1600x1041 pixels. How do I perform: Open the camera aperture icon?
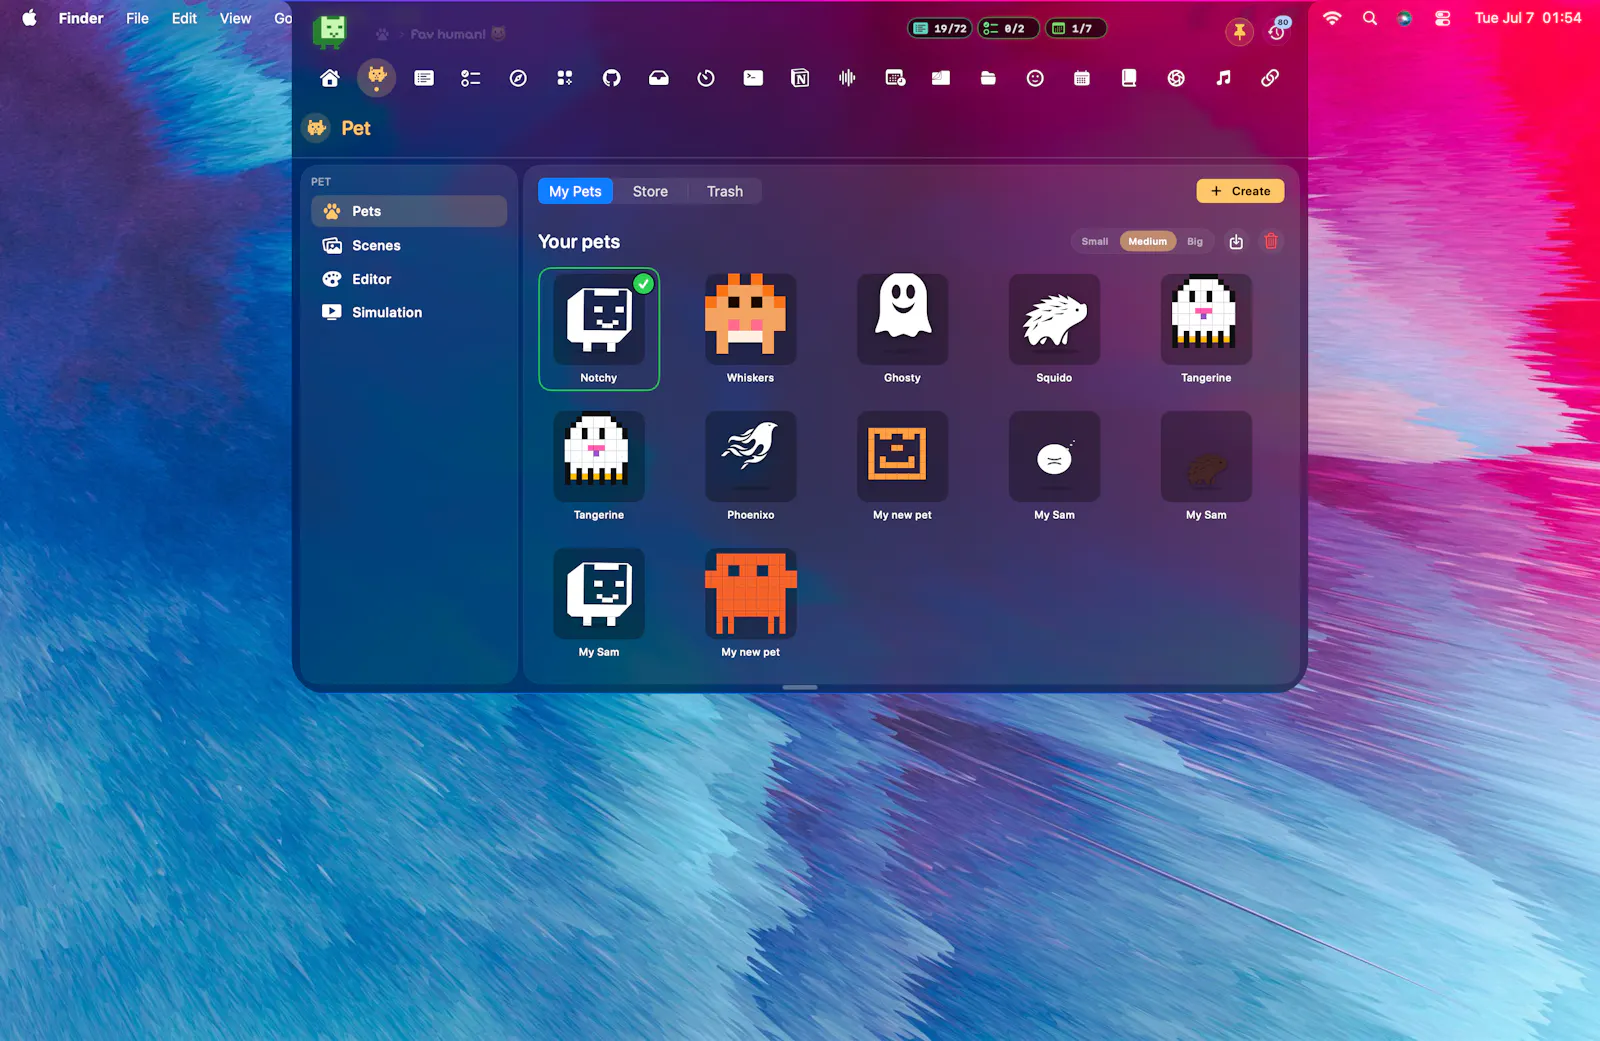tap(1176, 78)
